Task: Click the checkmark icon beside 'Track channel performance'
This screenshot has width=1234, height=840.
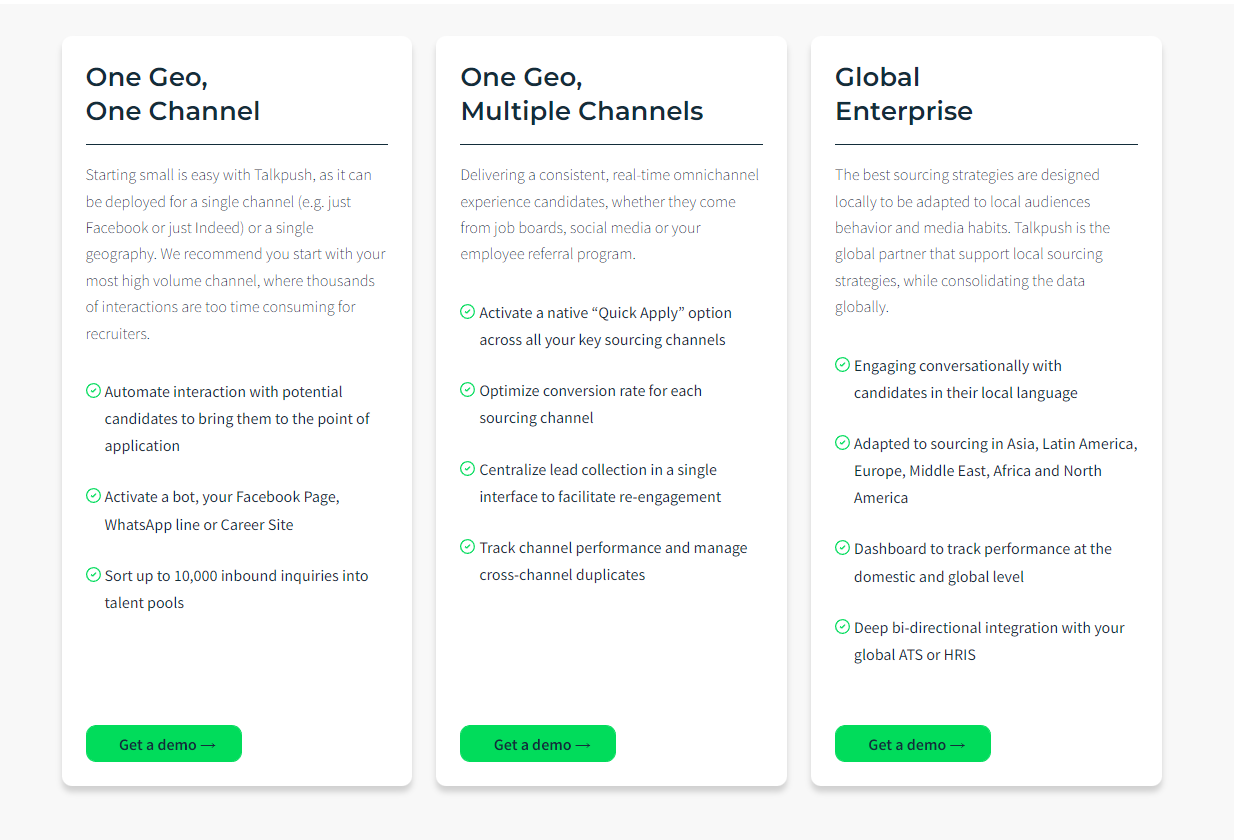Action: [x=467, y=547]
